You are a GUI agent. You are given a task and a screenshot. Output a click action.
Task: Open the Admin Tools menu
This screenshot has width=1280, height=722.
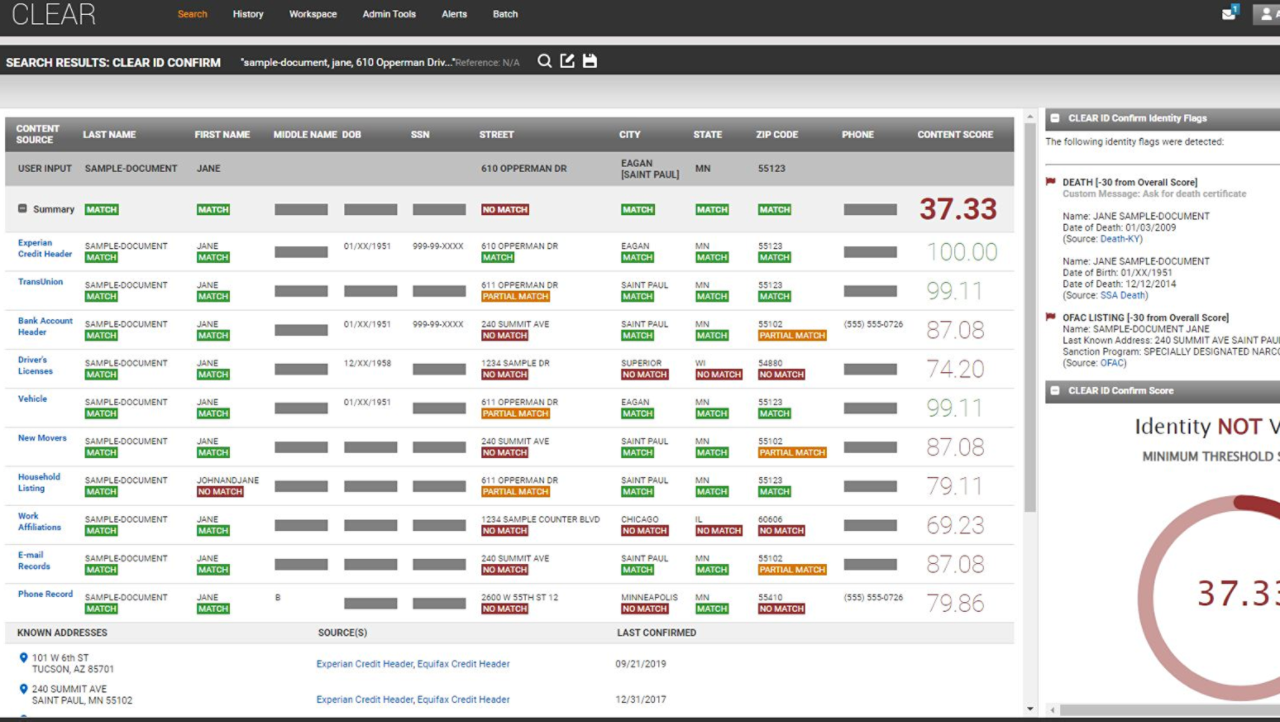389,14
